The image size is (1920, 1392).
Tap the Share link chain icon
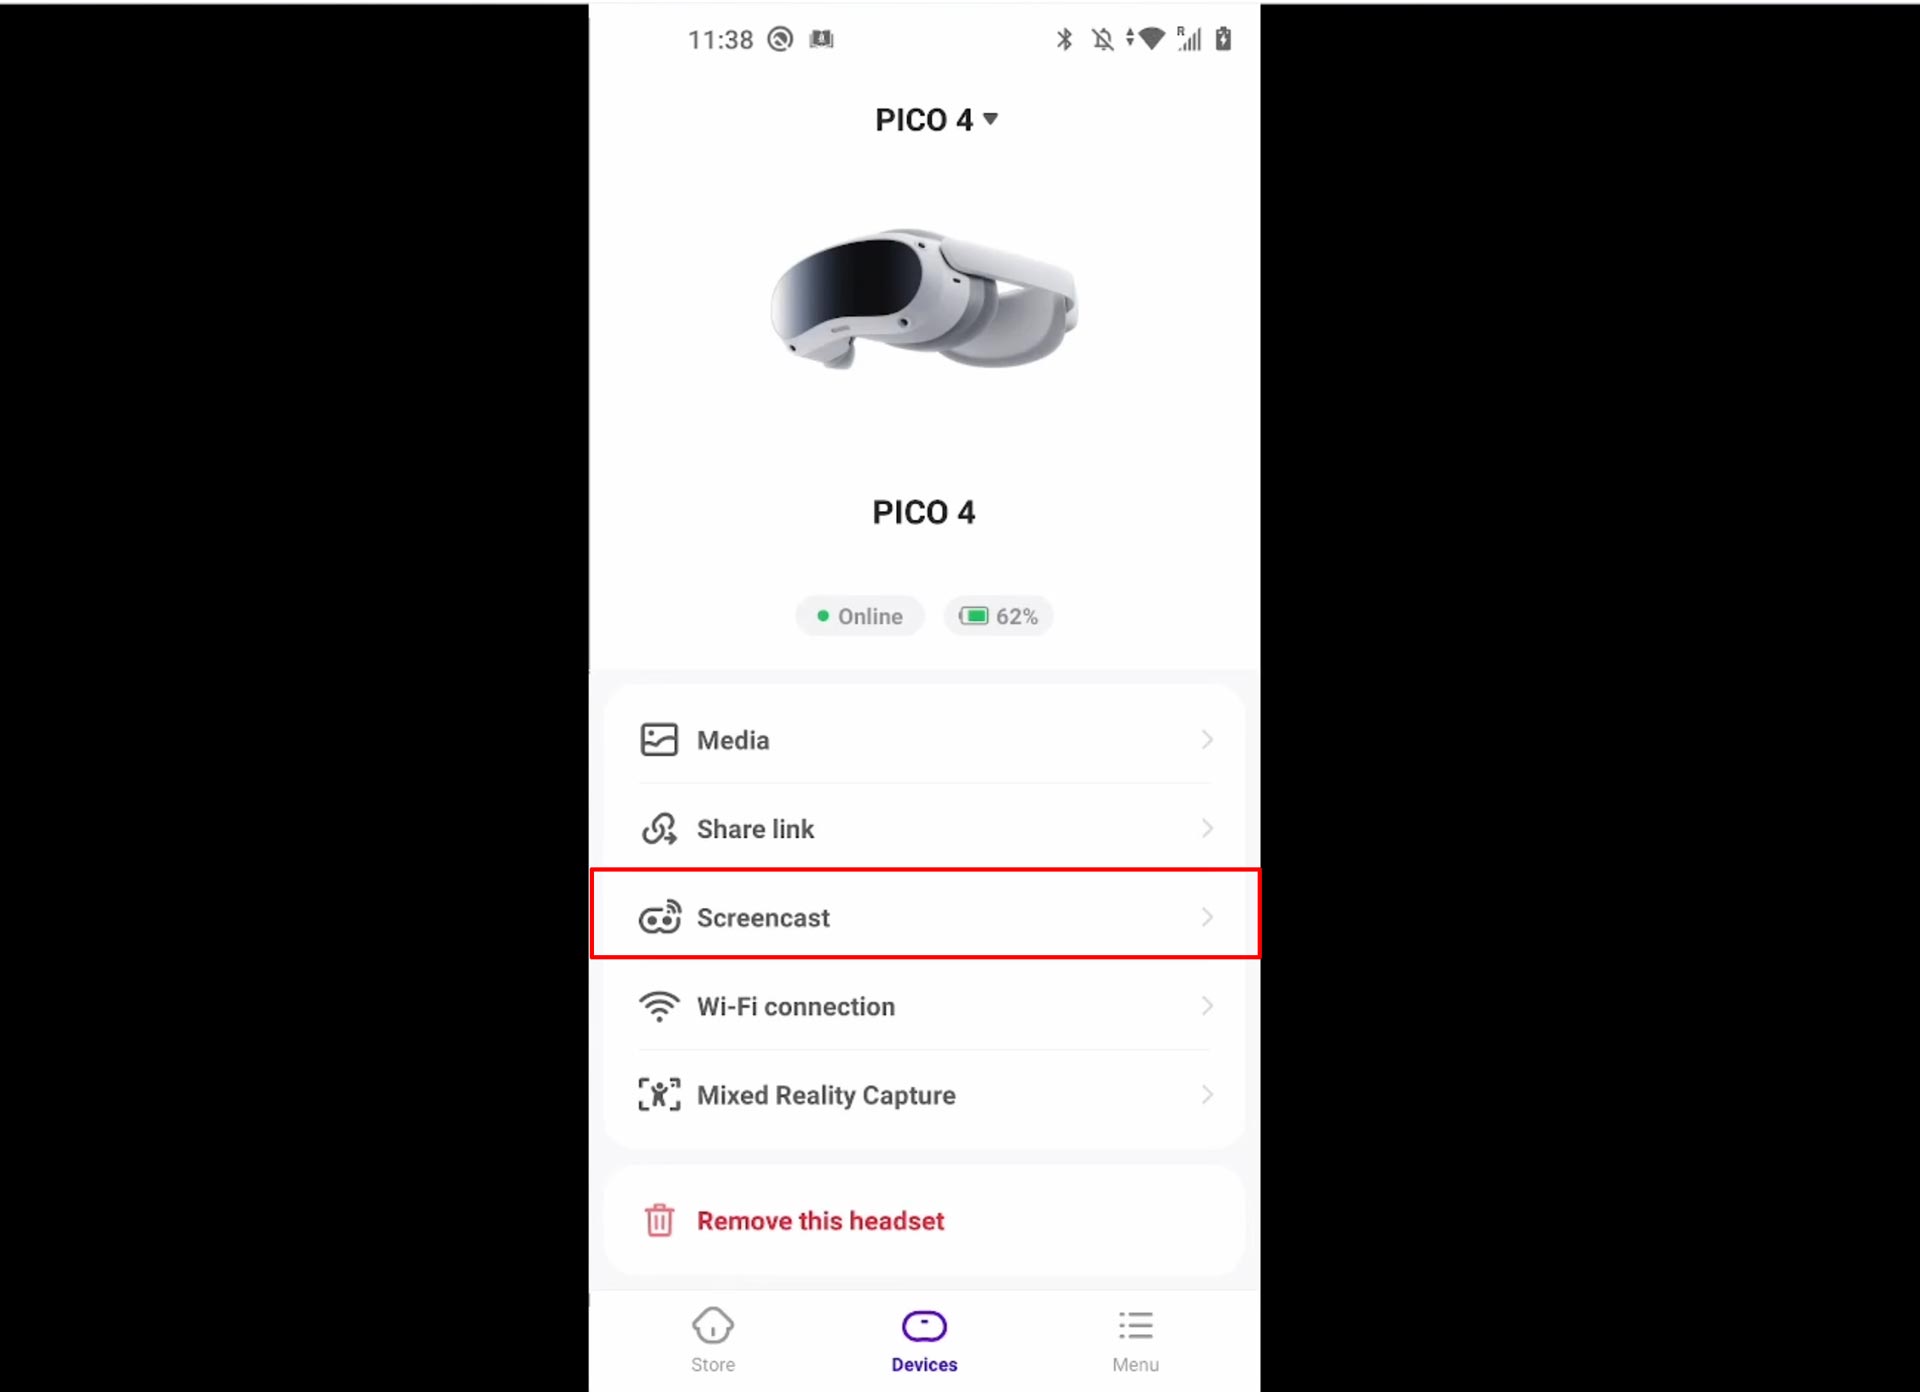coord(659,829)
